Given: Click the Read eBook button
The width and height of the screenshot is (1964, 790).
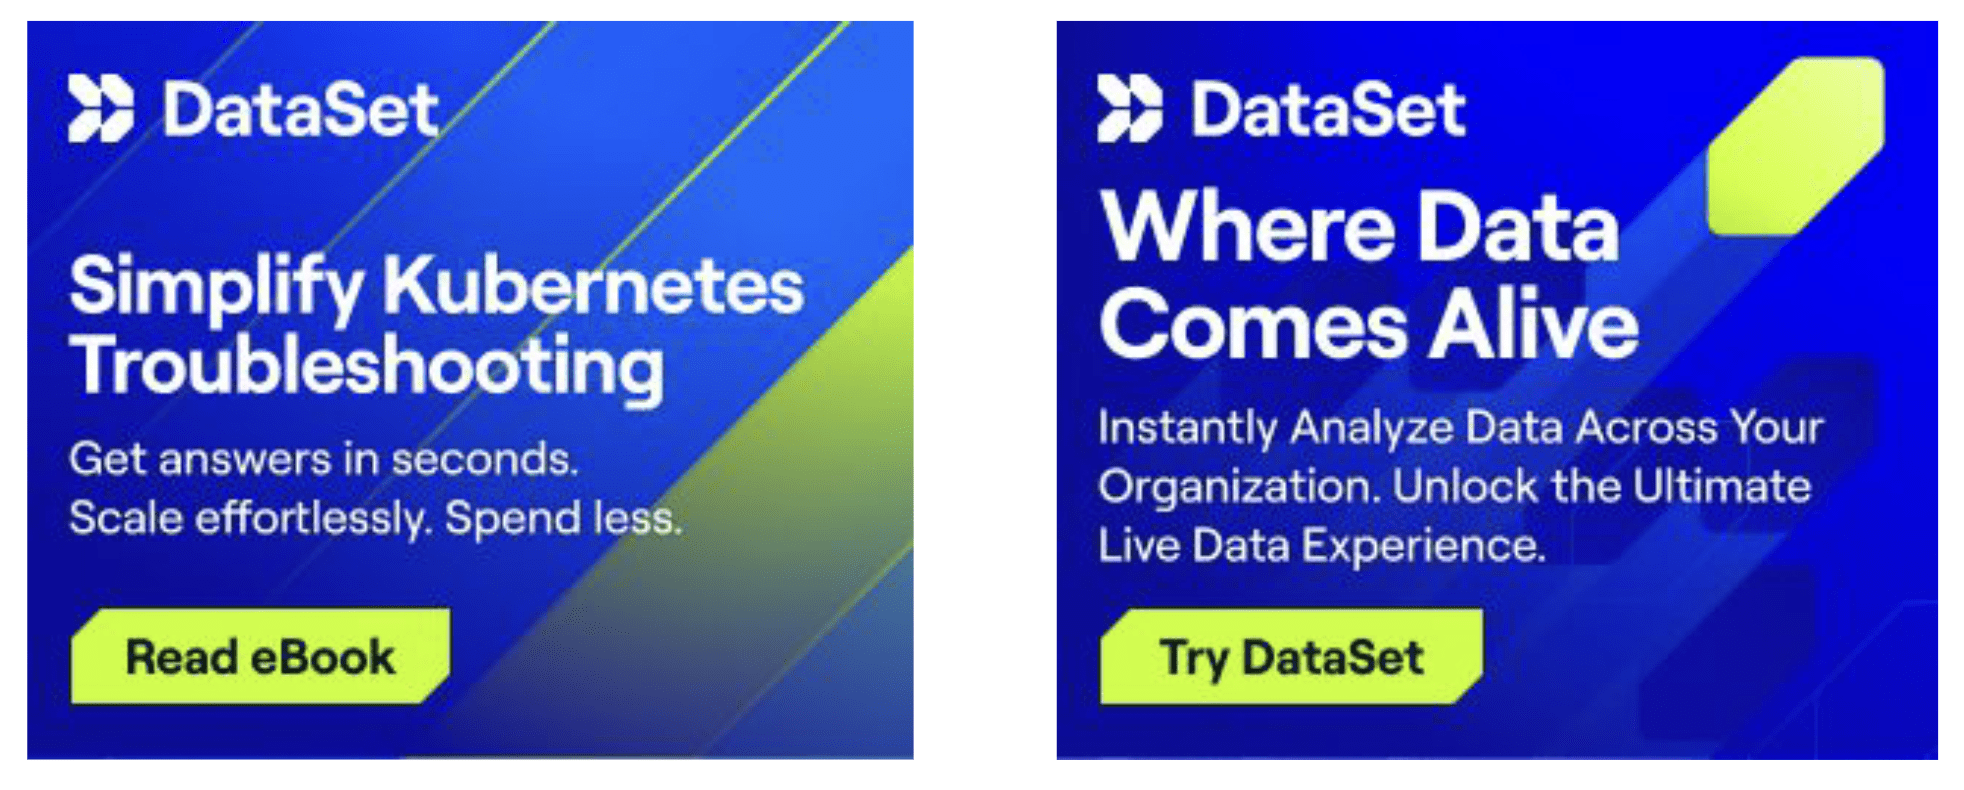Looking at the screenshot, I should (260, 656).
